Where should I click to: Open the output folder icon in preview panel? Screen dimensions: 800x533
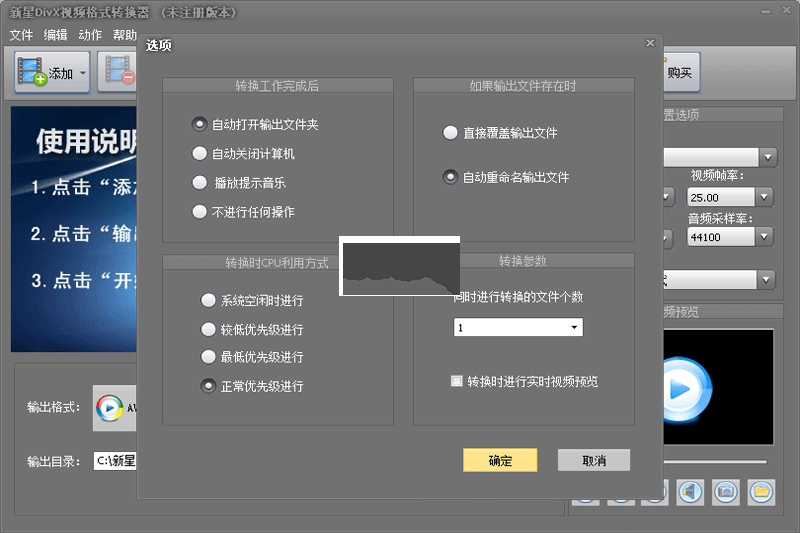pyautogui.click(x=761, y=491)
